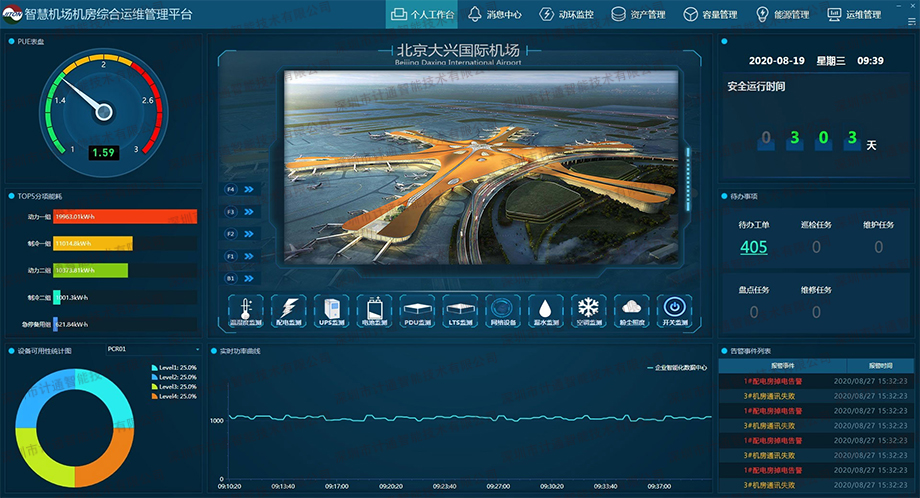Click the first 1#配电房掉电告警 alarm entry
The height and width of the screenshot is (498, 920).
[772, 381]
